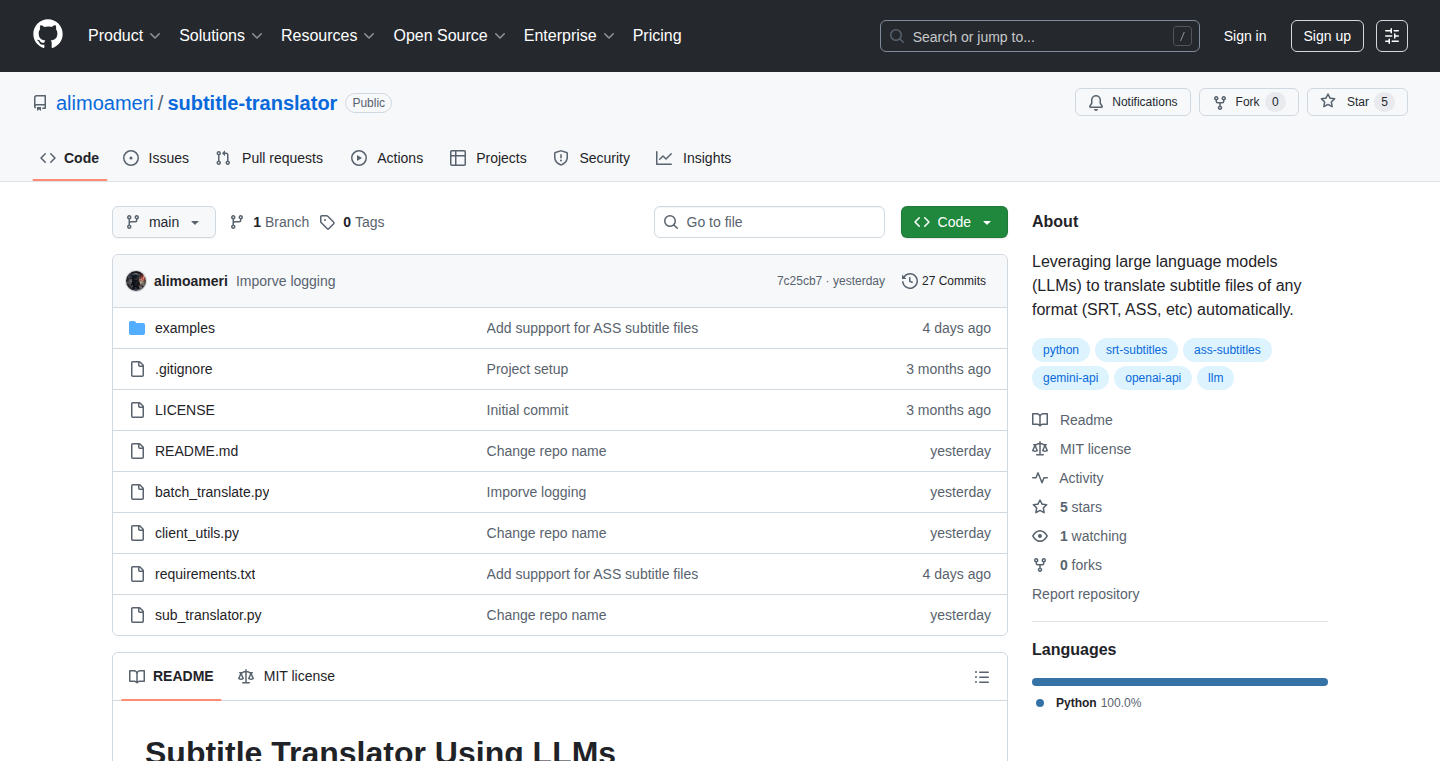Switch to the Security tab

tap(592, 158)
